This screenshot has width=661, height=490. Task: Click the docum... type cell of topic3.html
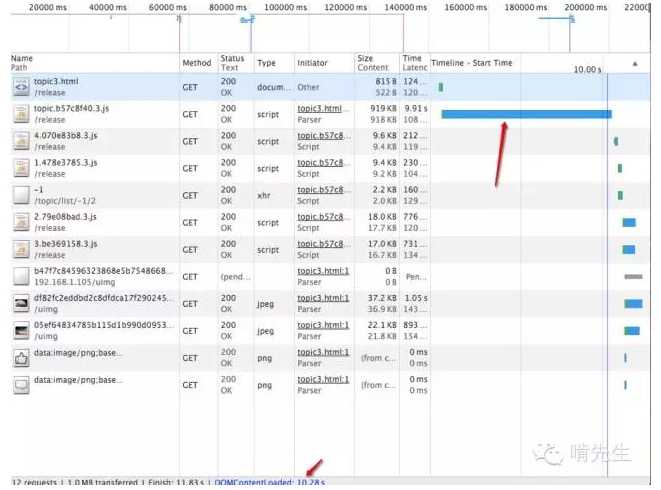point(274,87)
